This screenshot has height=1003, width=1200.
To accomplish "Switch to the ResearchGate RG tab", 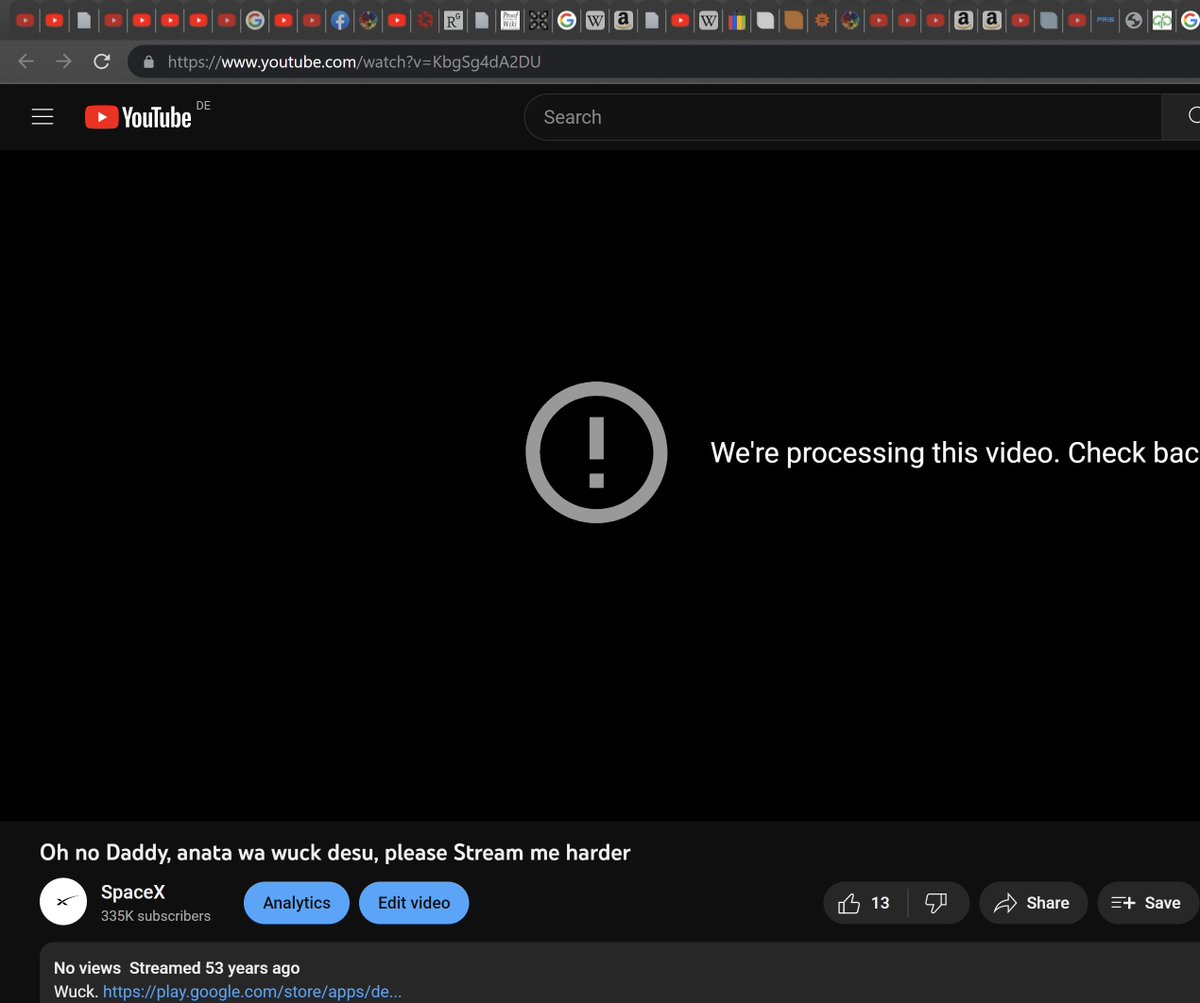I will [452, 19].
